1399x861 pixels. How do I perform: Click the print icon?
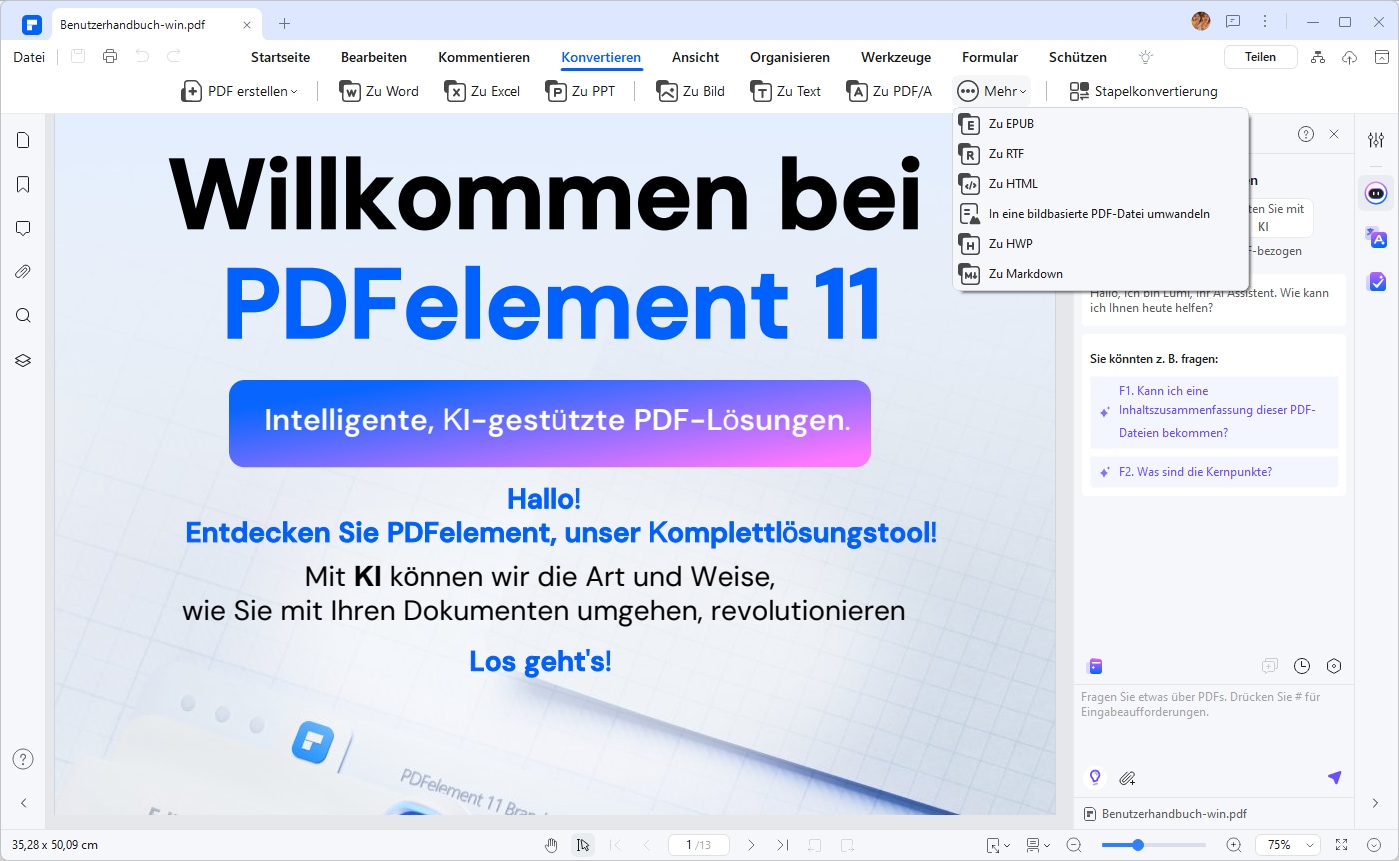point(110,57)
